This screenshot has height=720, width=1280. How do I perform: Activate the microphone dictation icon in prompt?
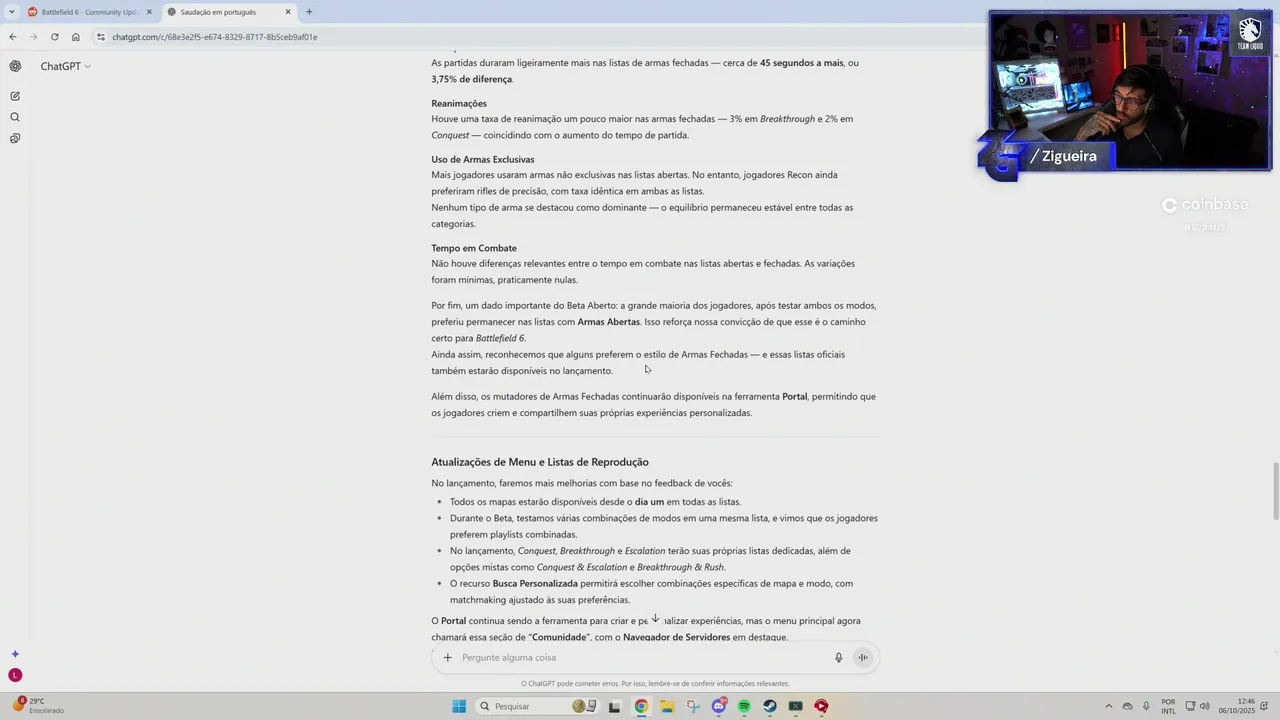pyautogui.click(x=839, y=657)
